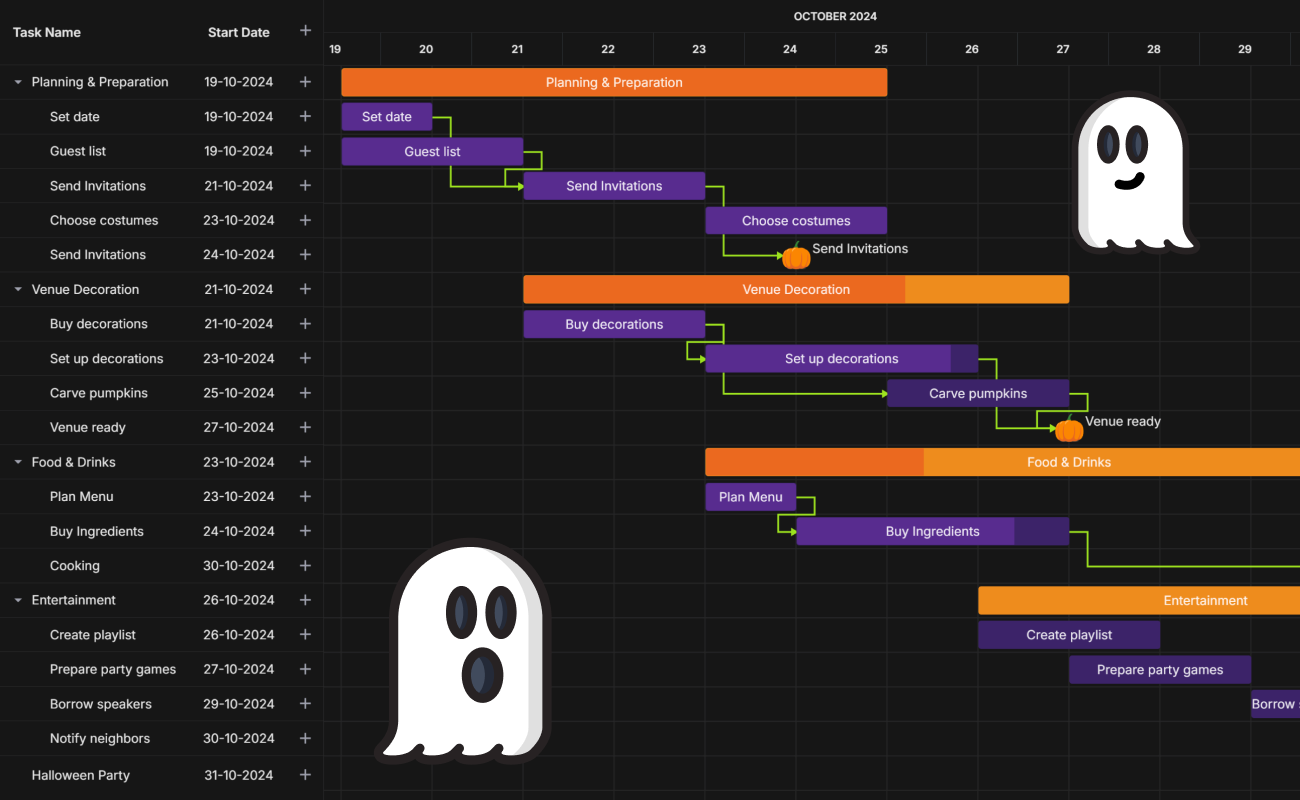Click Prepare party games task bar

(x=1160, y=670)
